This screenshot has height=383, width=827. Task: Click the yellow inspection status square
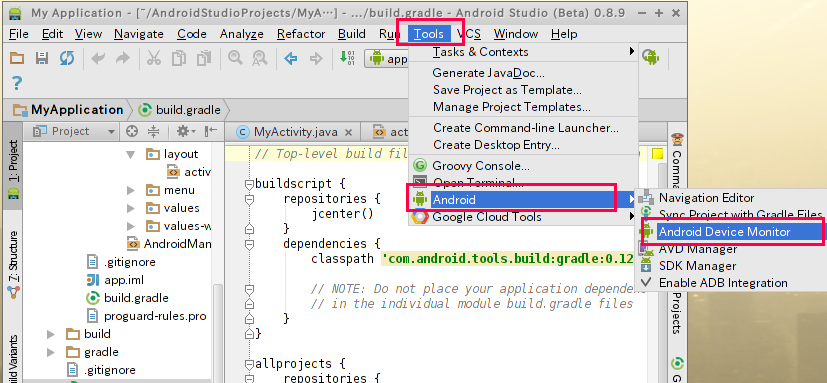point(657,154)
